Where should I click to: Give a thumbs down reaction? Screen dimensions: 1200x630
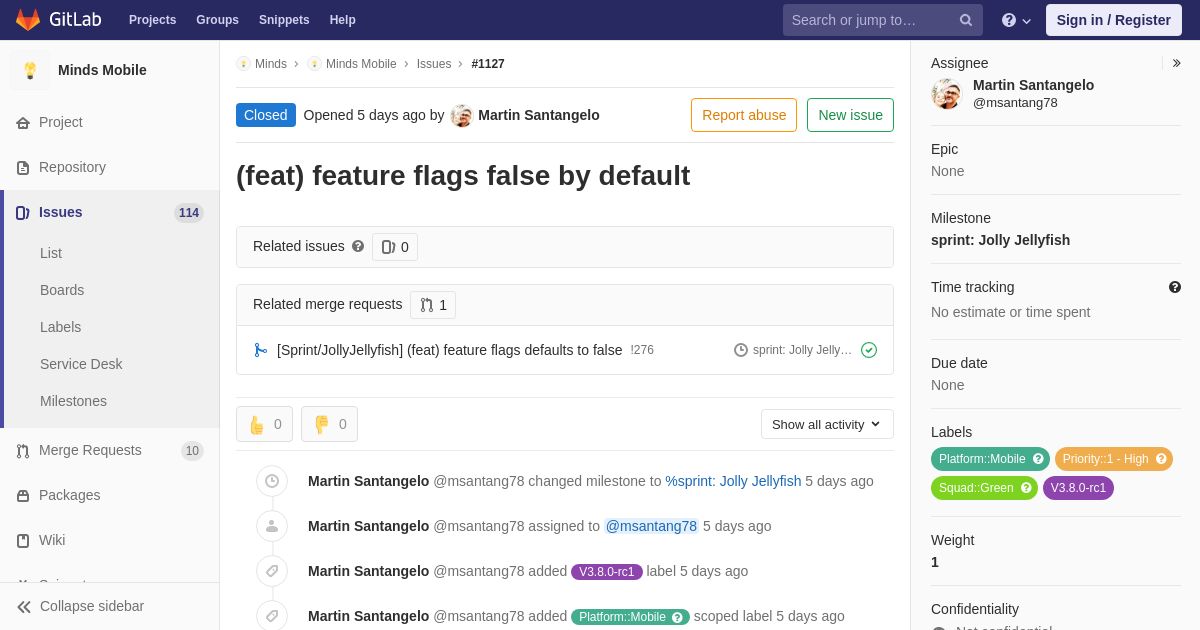pos(330,424)
